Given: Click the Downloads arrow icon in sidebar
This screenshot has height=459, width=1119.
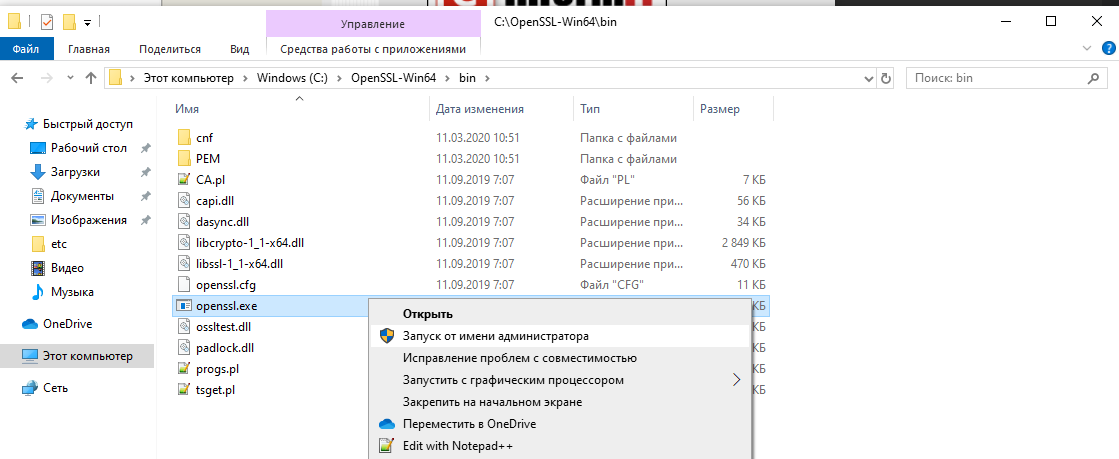Looking at the screenshot, I should (x=39, y=172).
